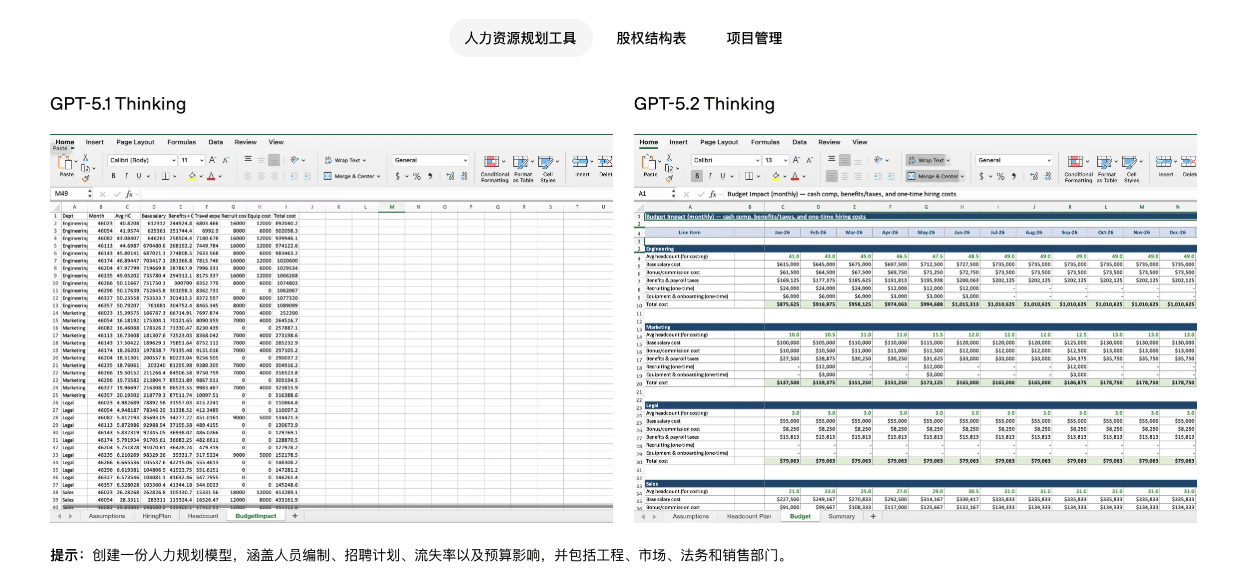Click Format Painter brush in GPT-5.2 spreadsheet
Screen dimensions: 1243x584
pos(669,179)
